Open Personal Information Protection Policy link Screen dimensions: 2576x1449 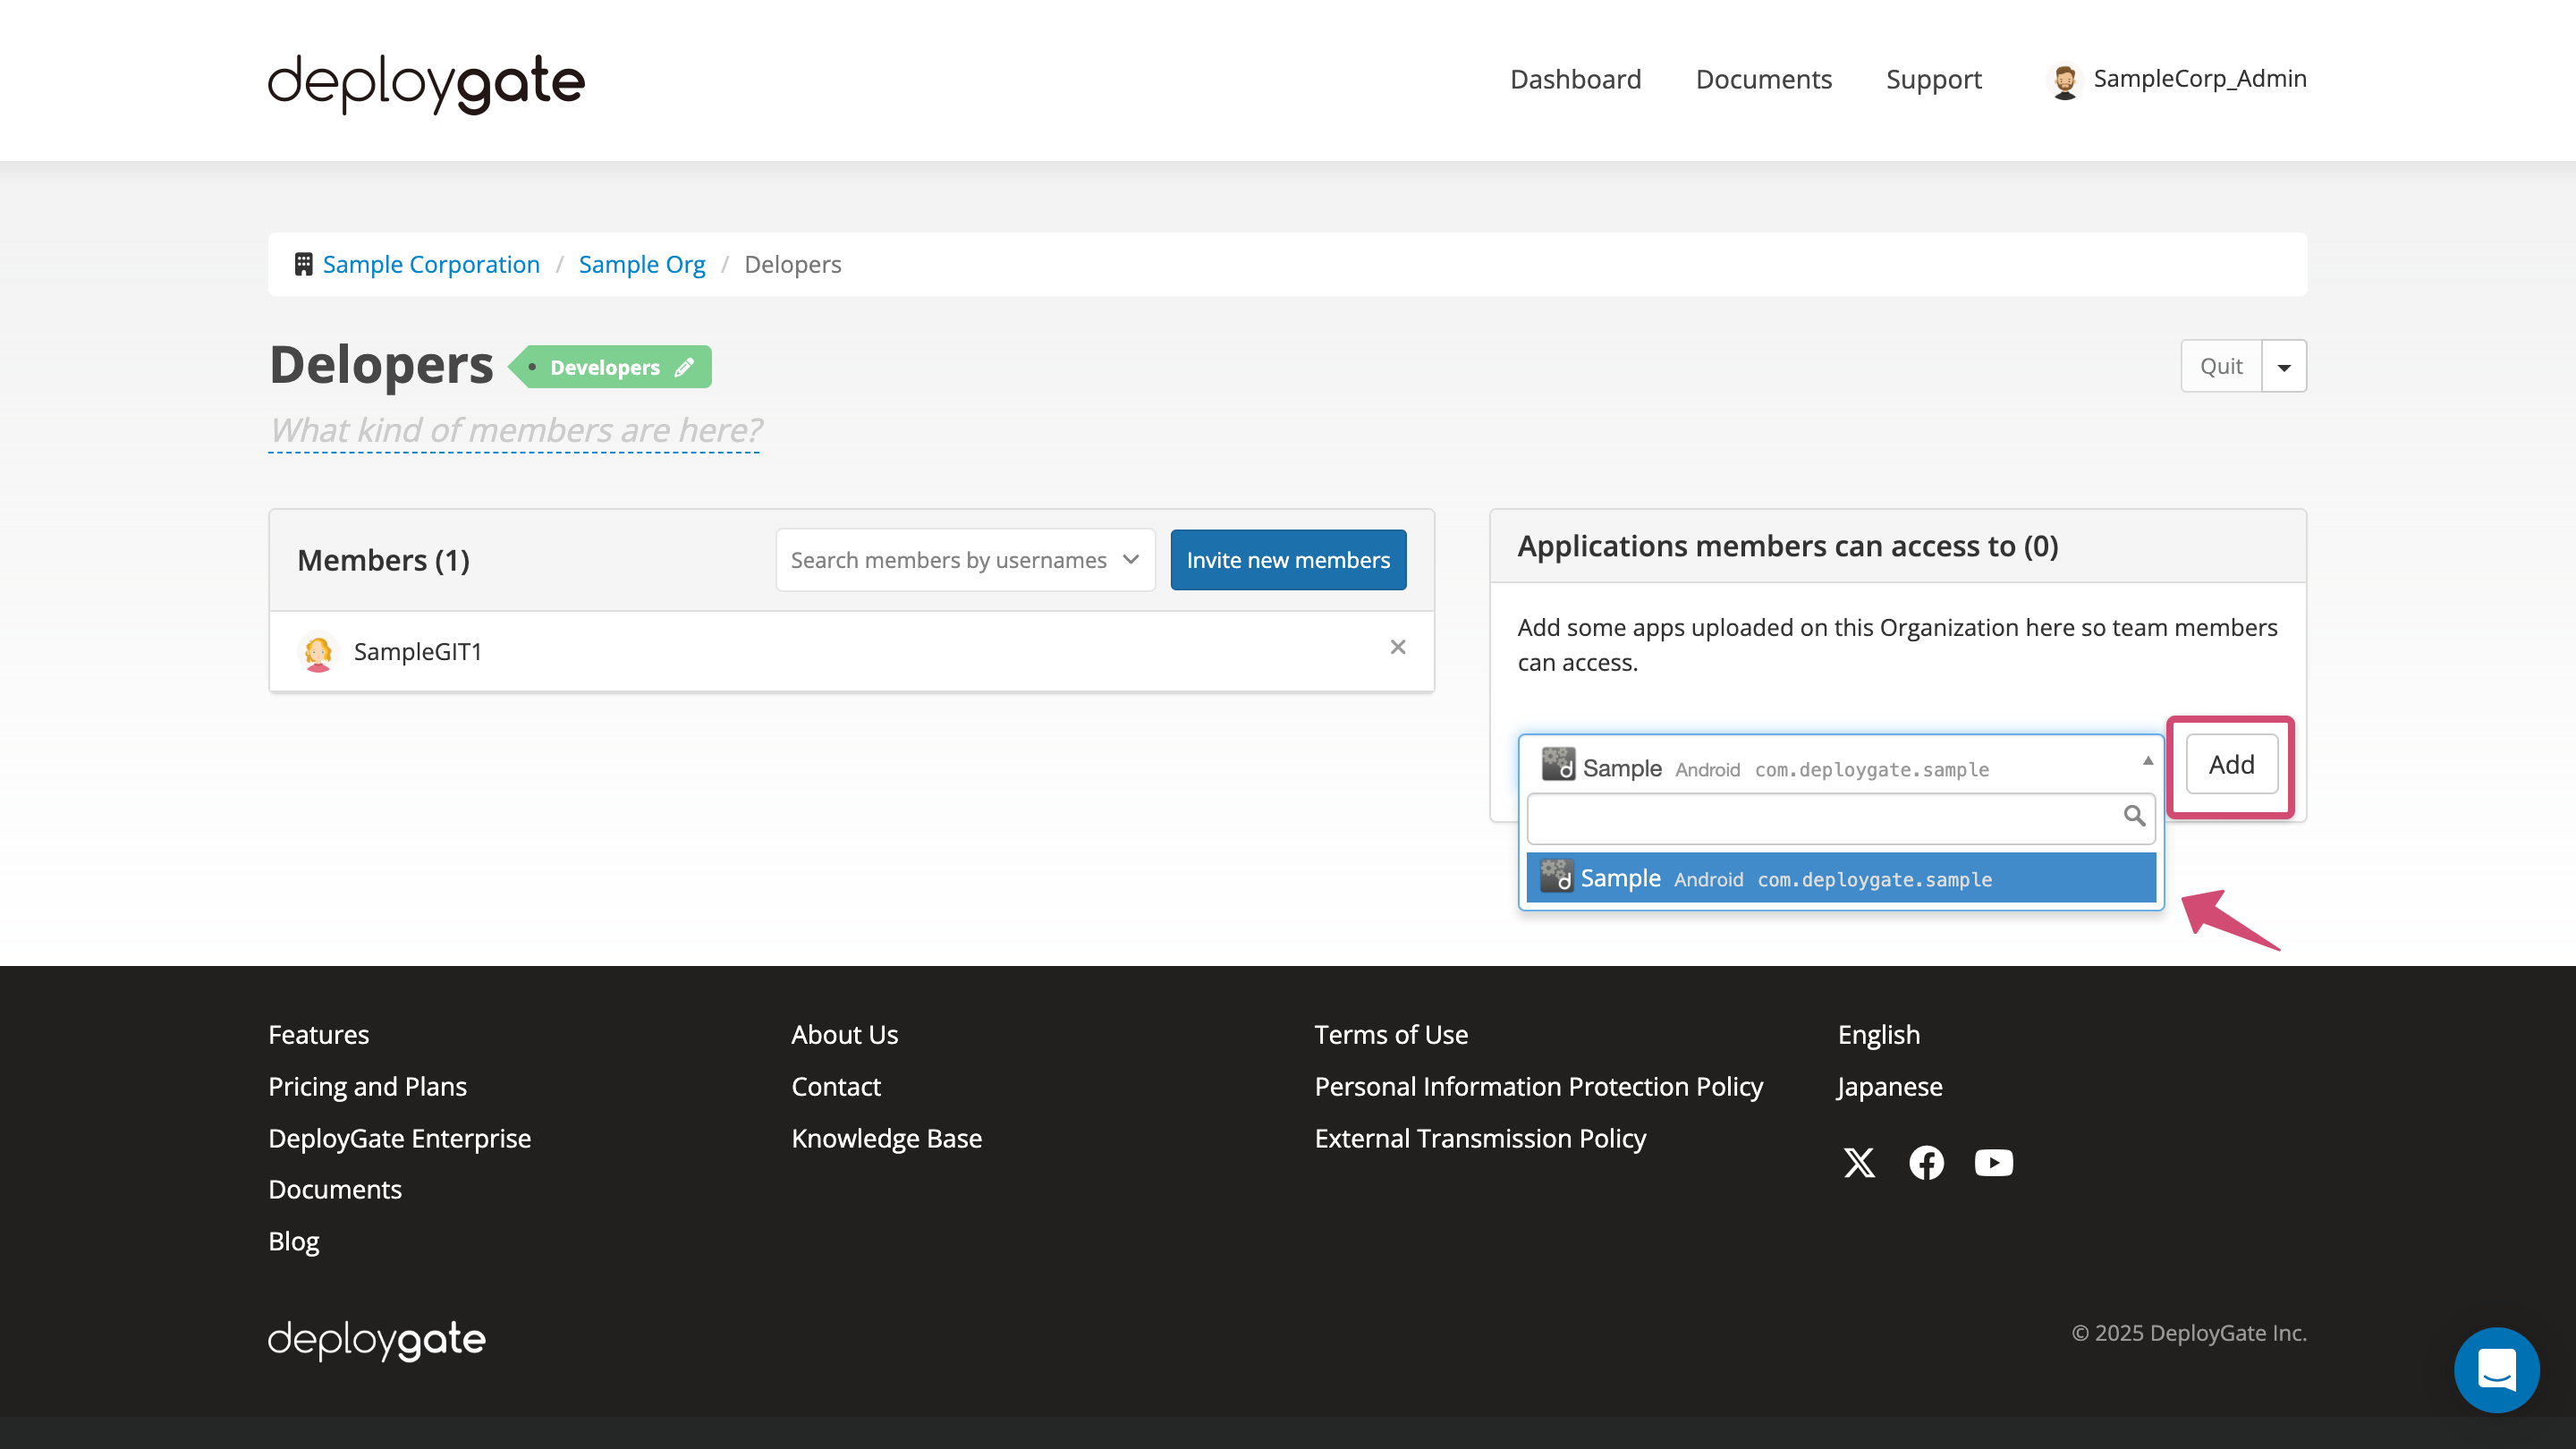click(1539, 1087)
